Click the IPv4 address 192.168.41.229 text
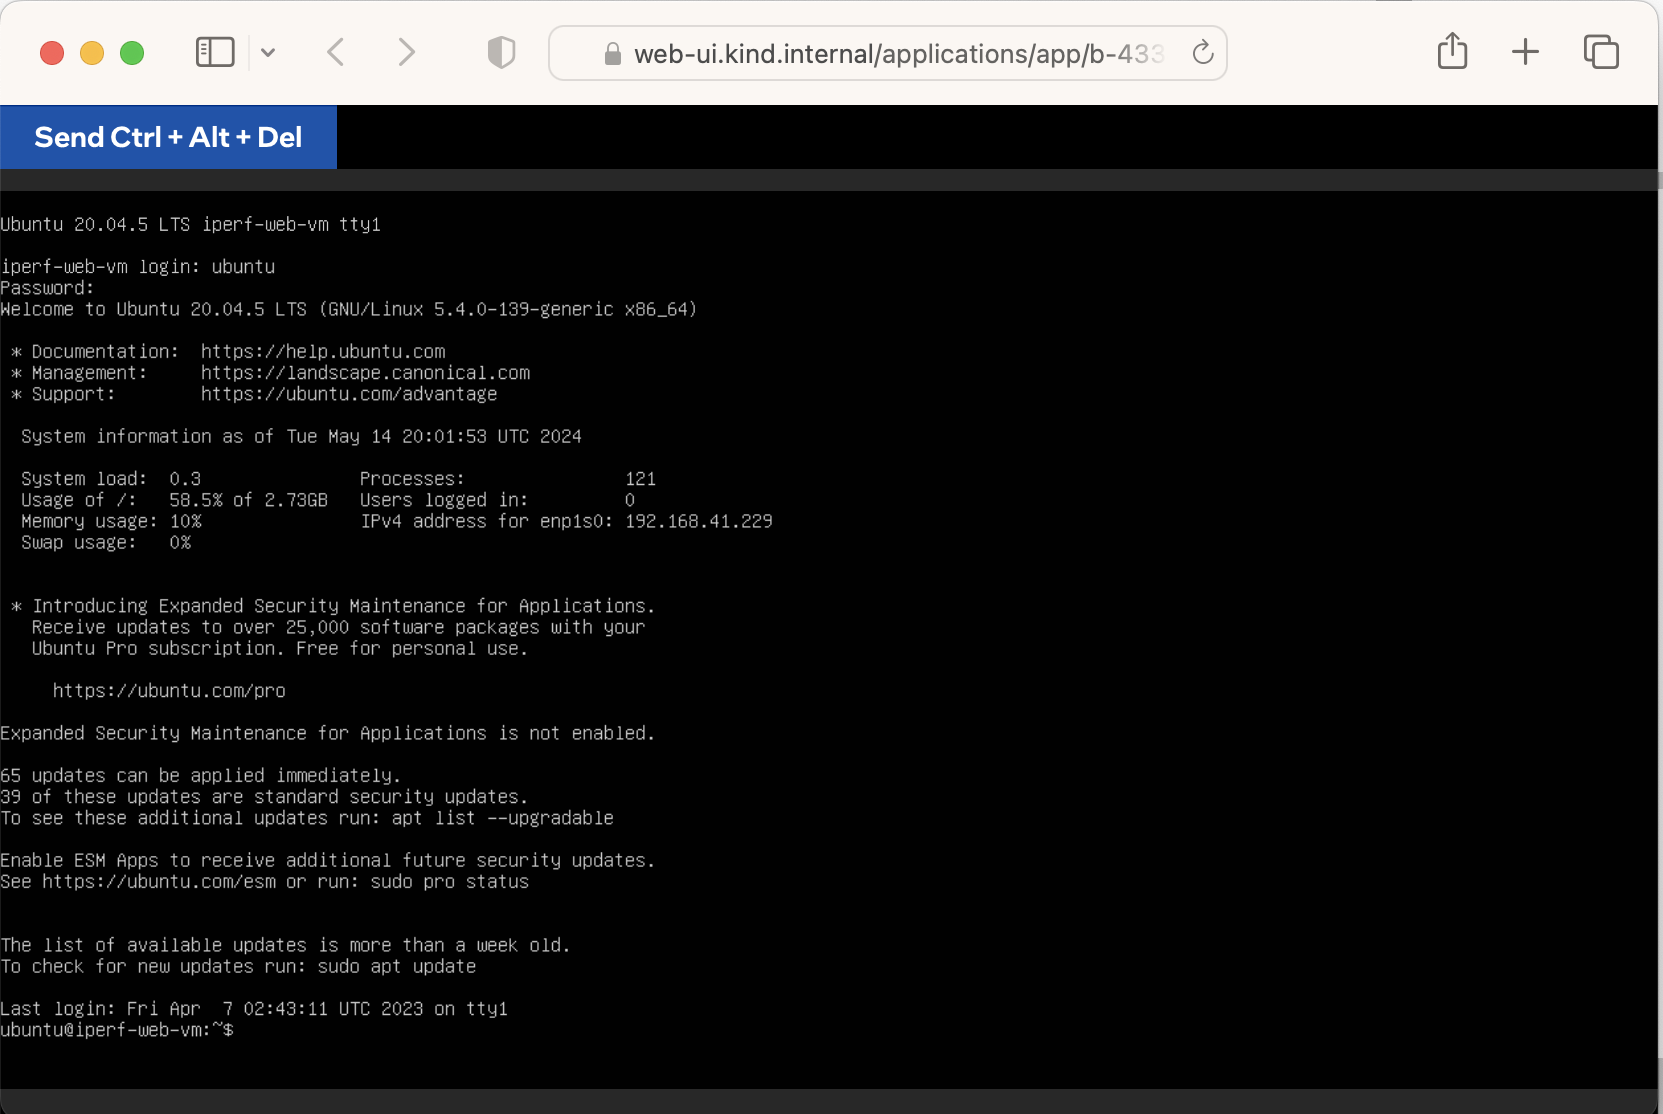Image resolution: width=1663 pixels, height=1114 pixels. [x=698, y=521]
